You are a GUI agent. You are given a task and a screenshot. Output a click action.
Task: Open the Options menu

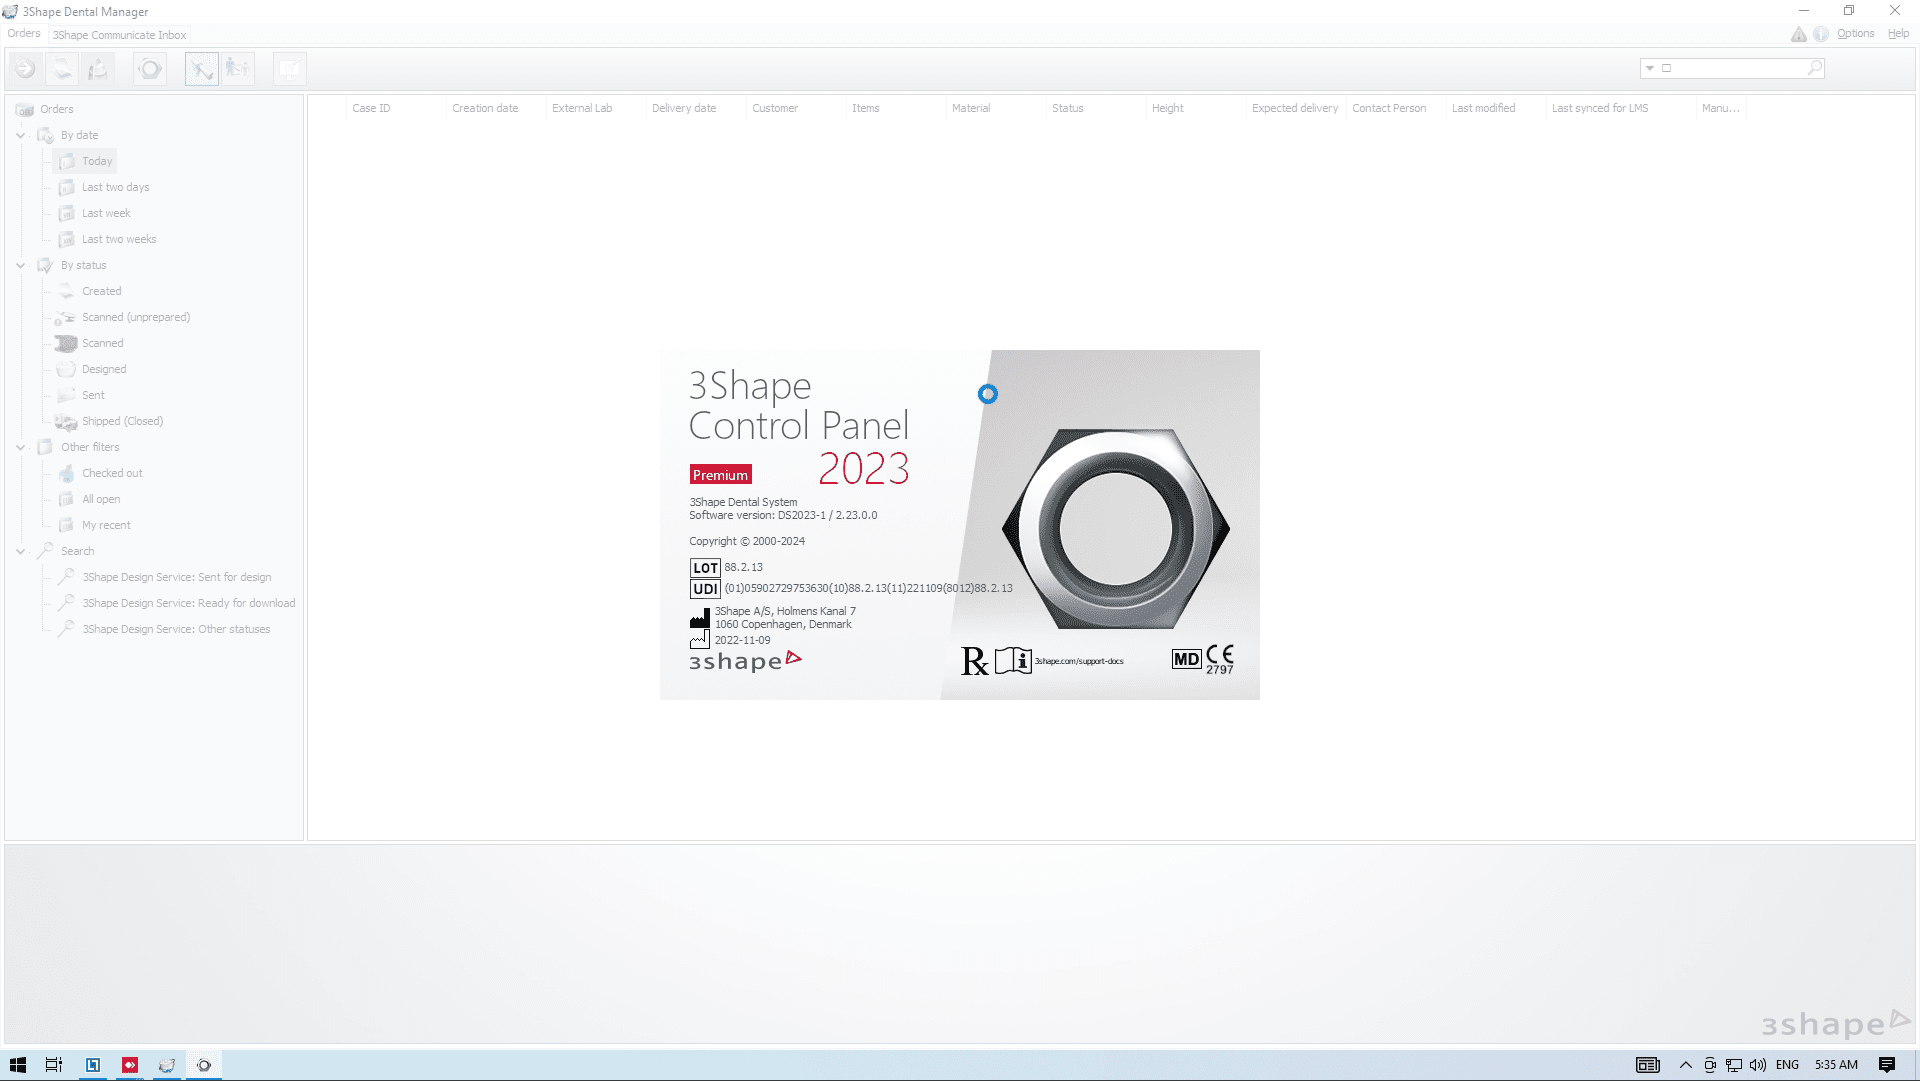[1855, 34]
